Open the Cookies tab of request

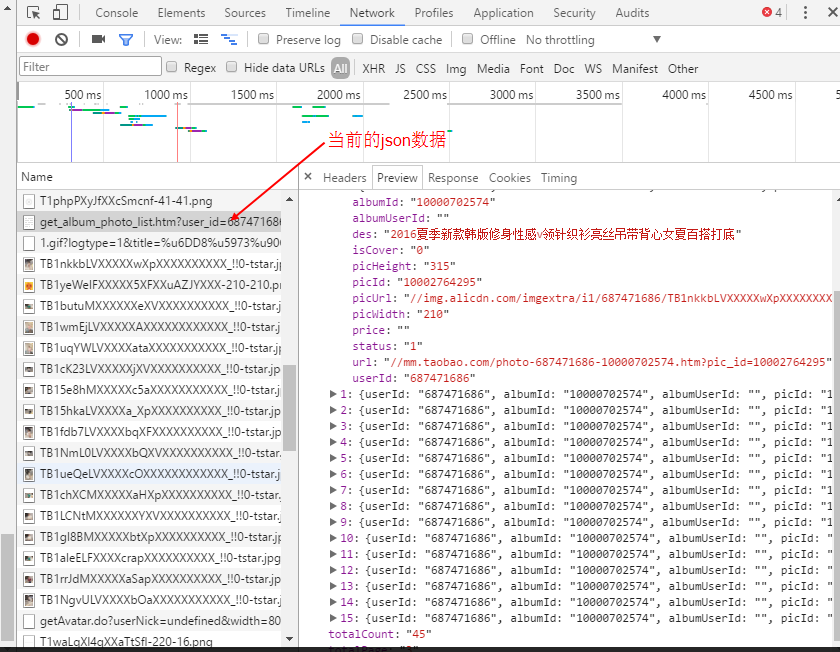click(509, 177)
